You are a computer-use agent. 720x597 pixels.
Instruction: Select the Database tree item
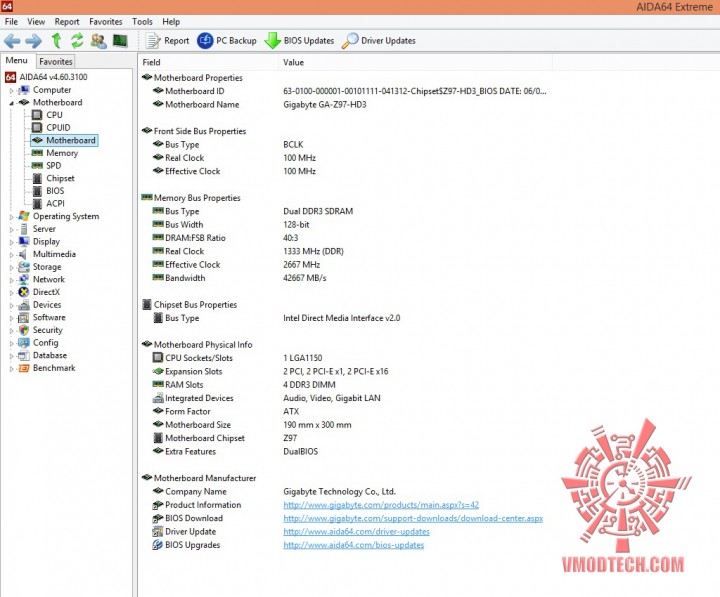tap(42, 355)
